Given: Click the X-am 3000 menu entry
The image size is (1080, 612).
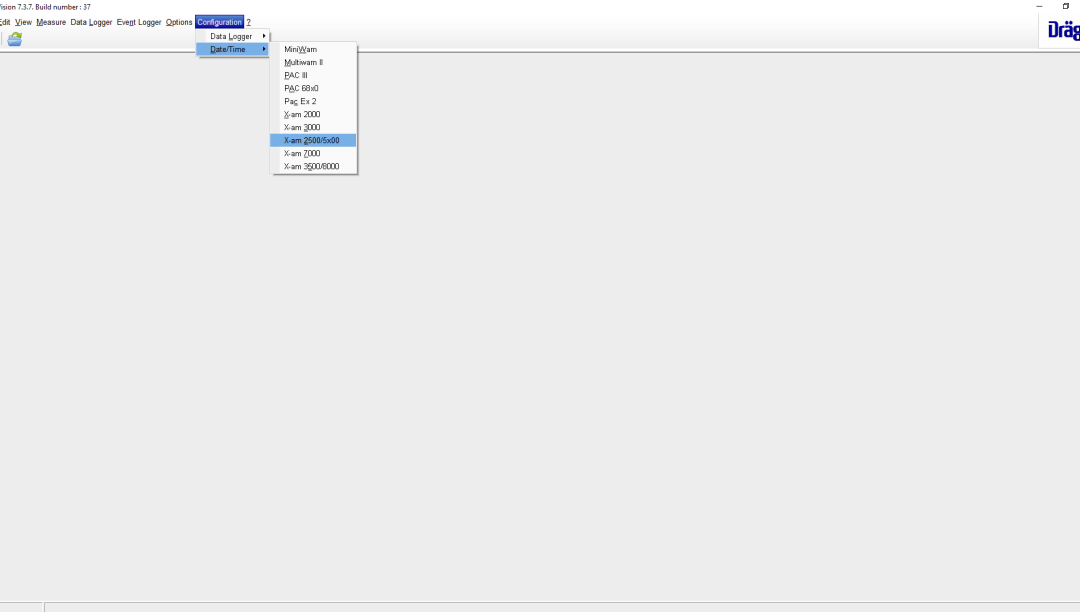Looking at the screenshot, I should pyautogui.click(x=302, y=127).
